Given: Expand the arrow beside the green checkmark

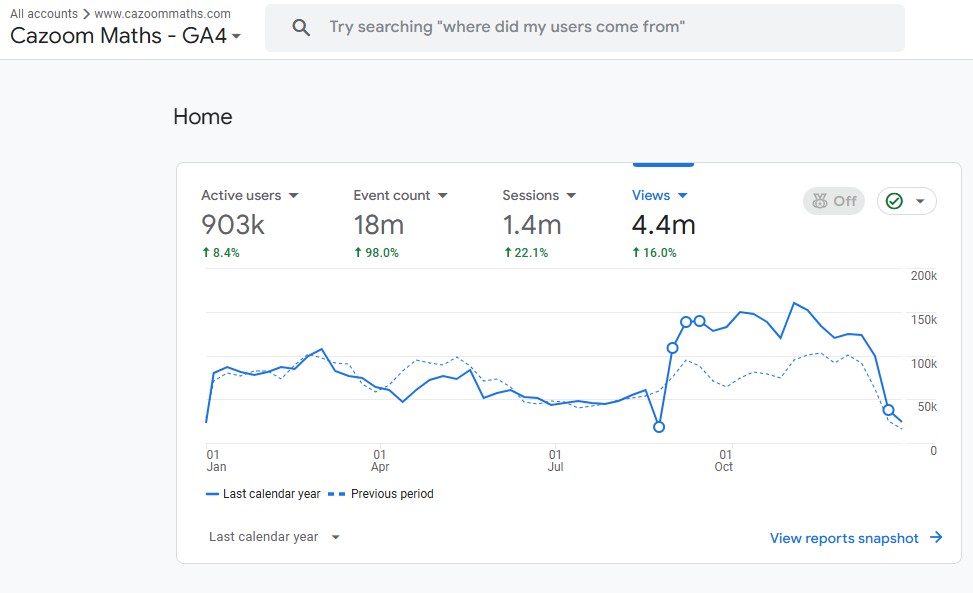Looking at the screenshot, I should (x=920, y=201).
